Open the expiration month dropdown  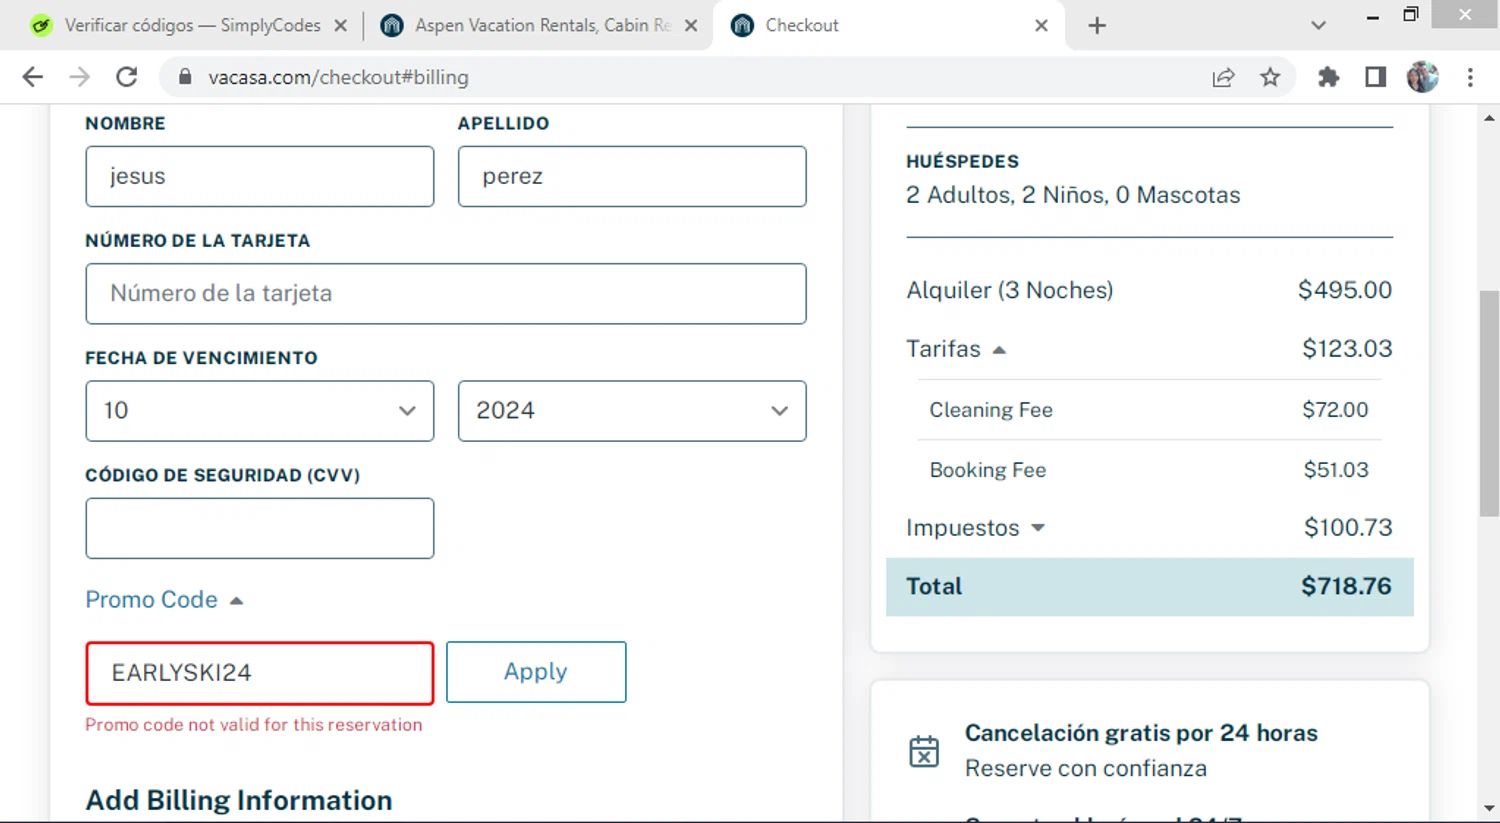coord(259,411)
